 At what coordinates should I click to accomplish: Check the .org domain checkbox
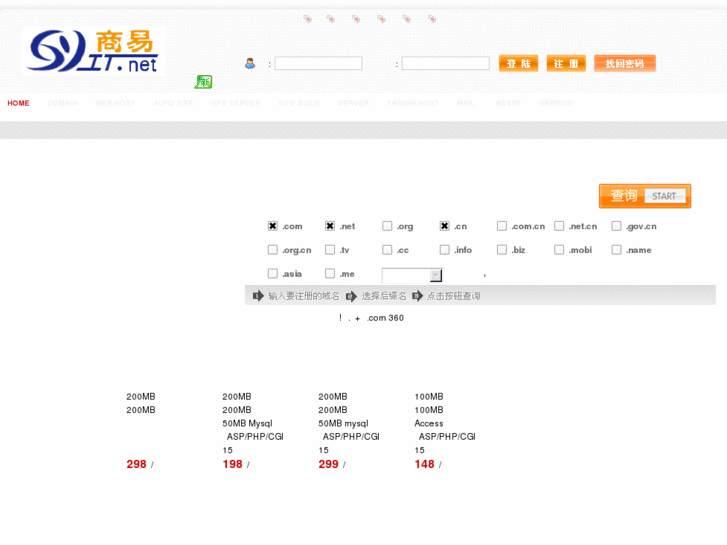(387, 226)
